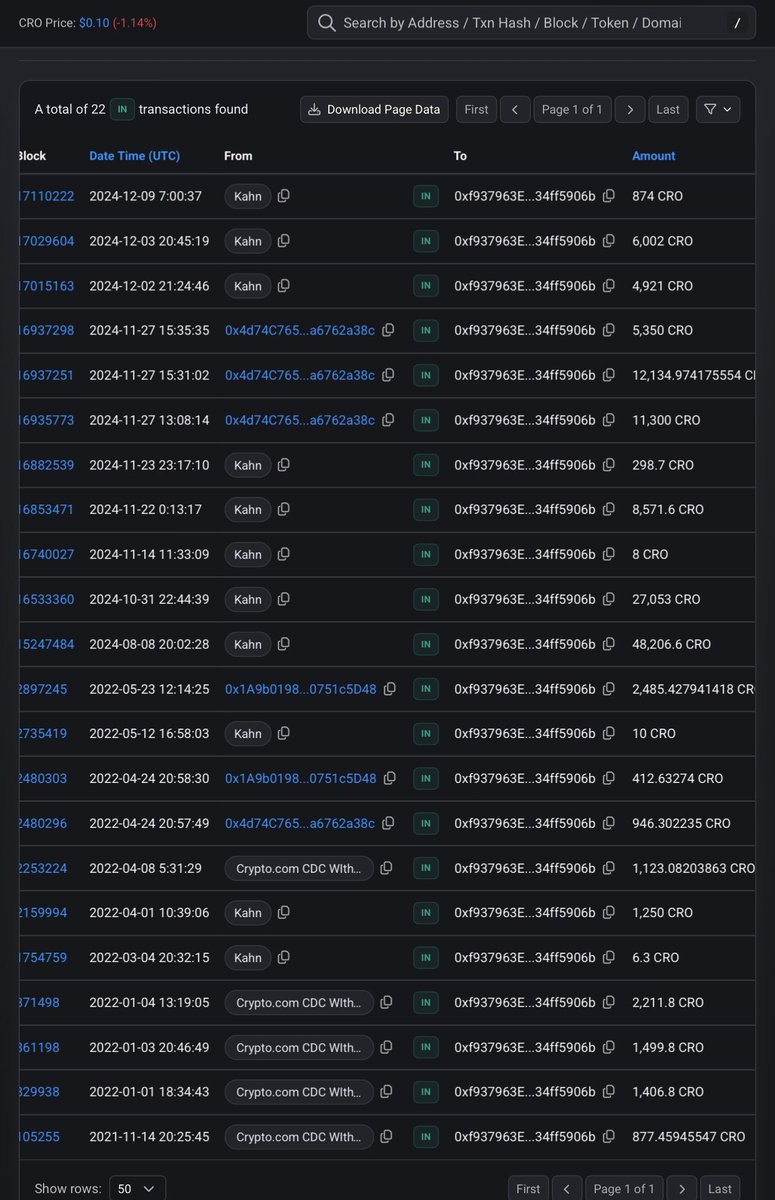
Task: Click the bottom First page button
Action: point(528,1188)
